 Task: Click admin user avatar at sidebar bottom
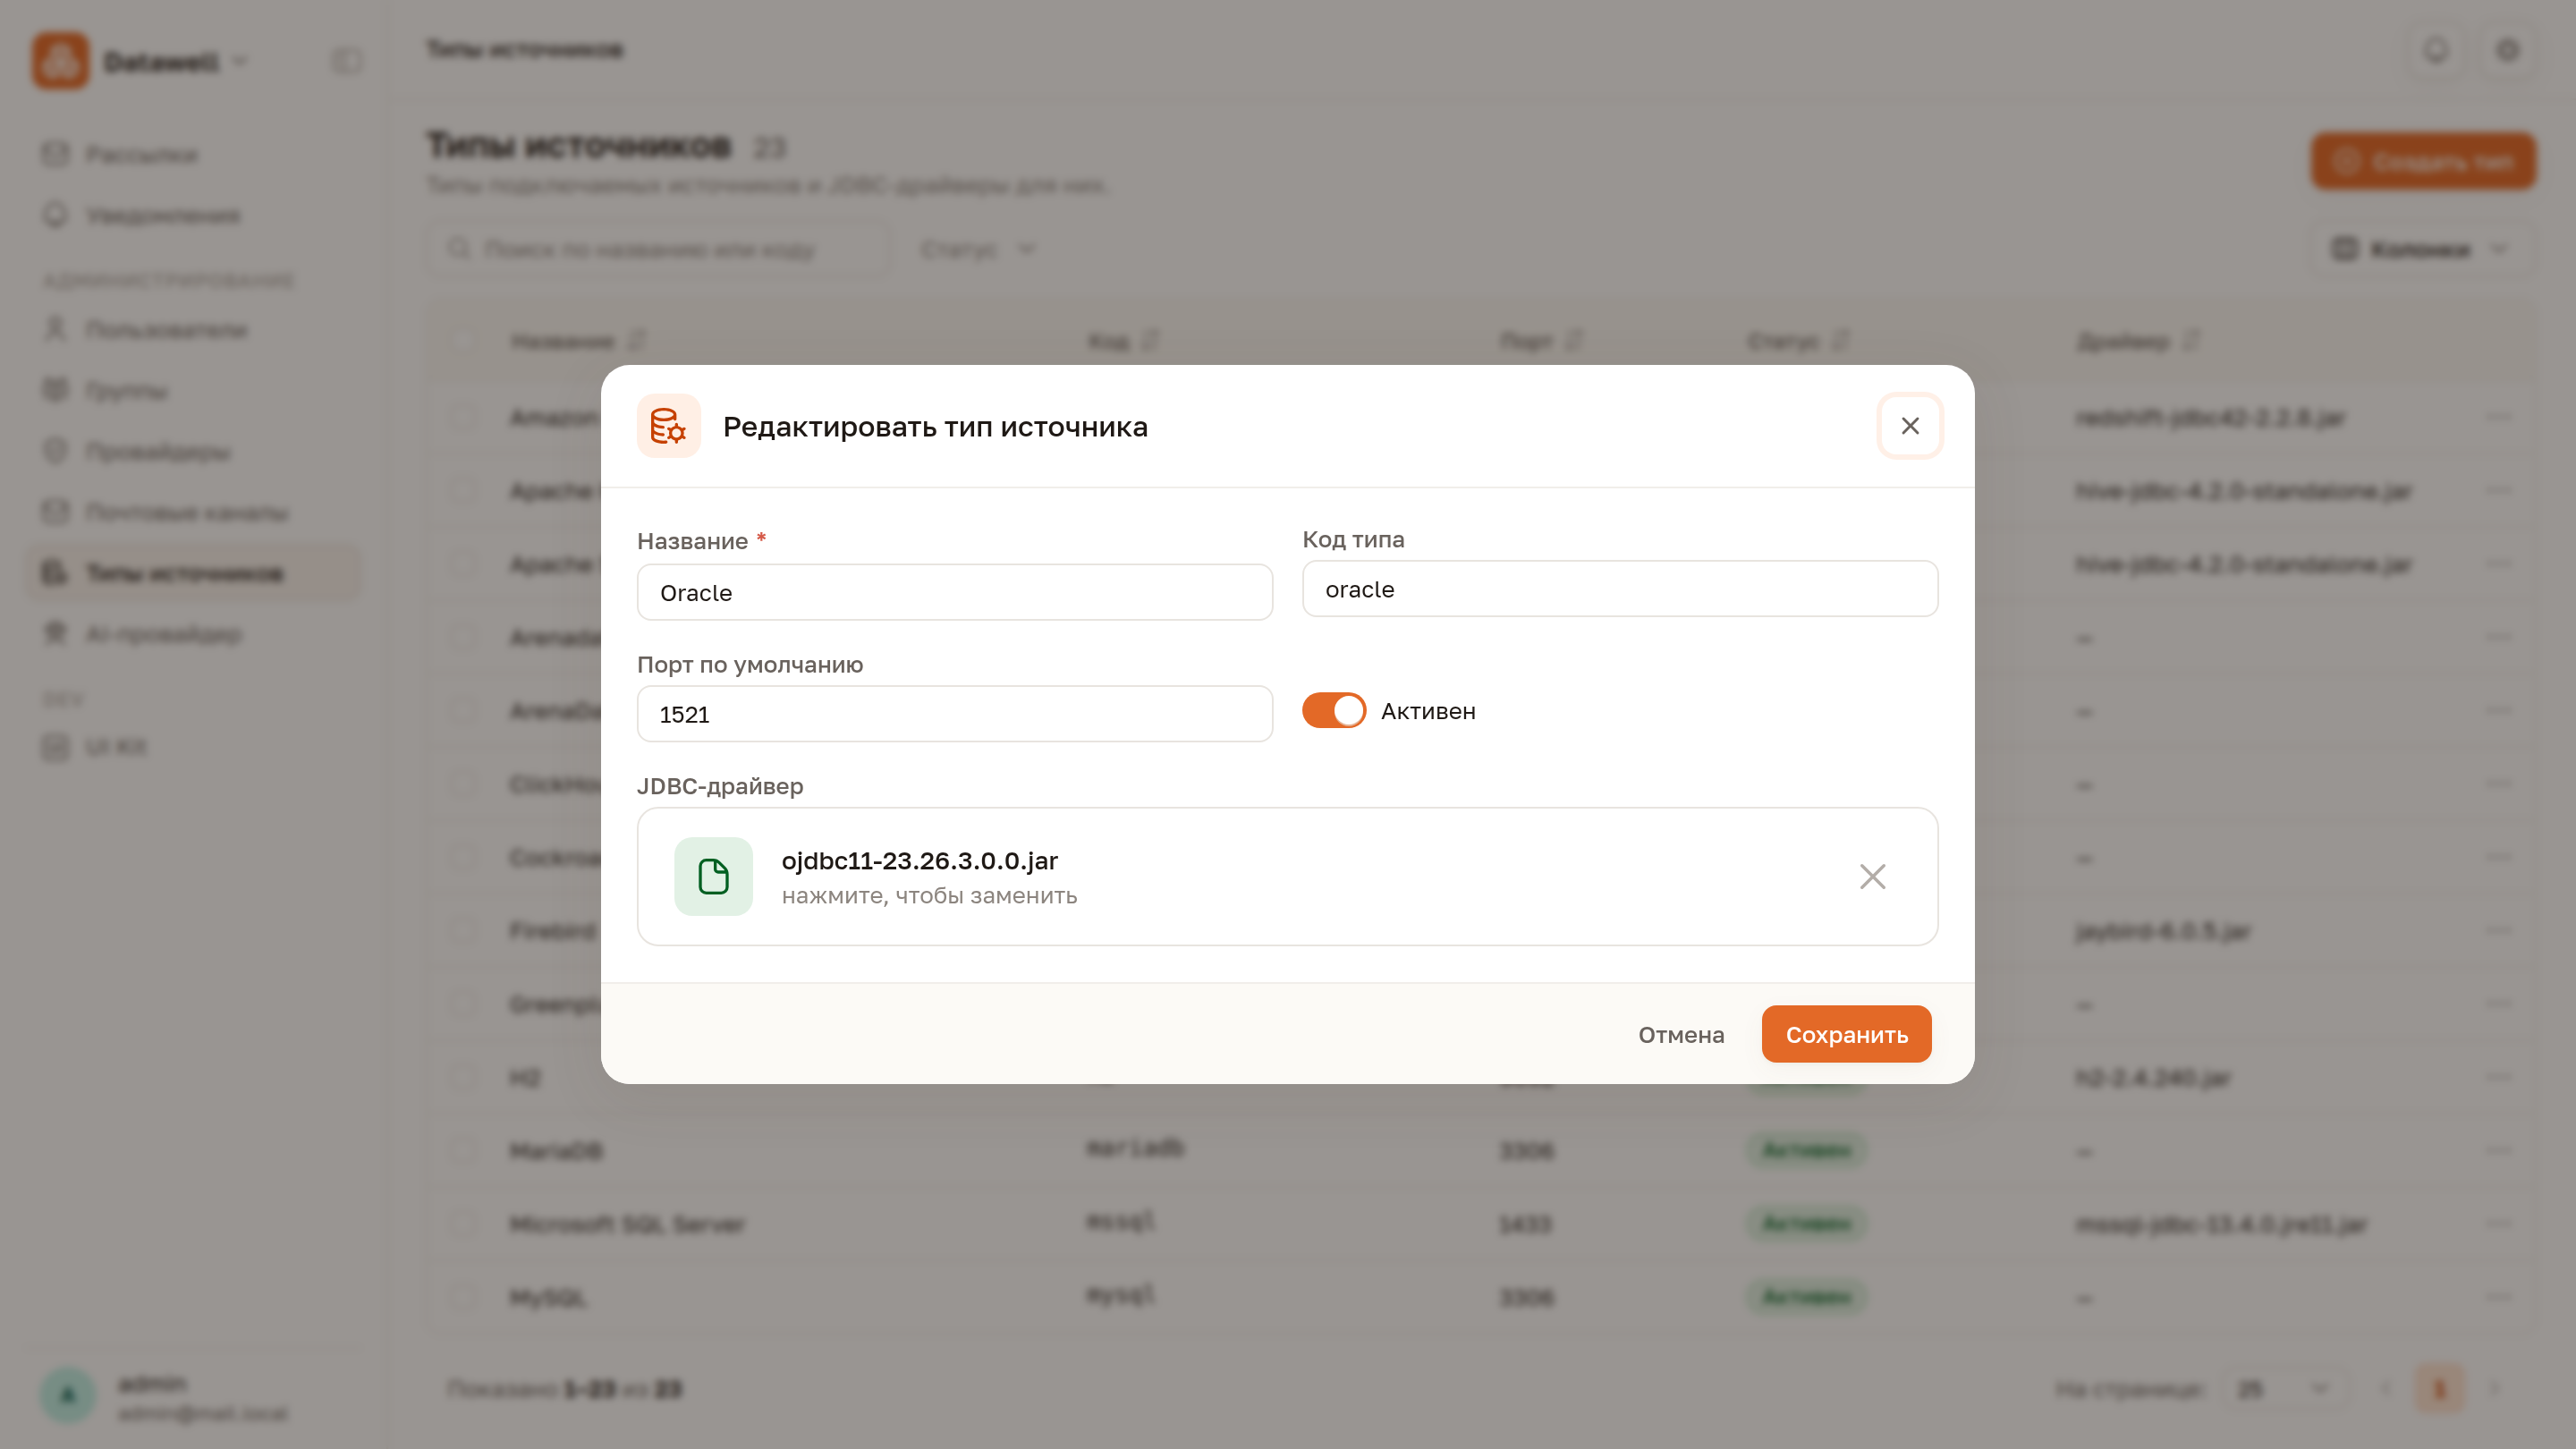click(x=68, y=1396)
